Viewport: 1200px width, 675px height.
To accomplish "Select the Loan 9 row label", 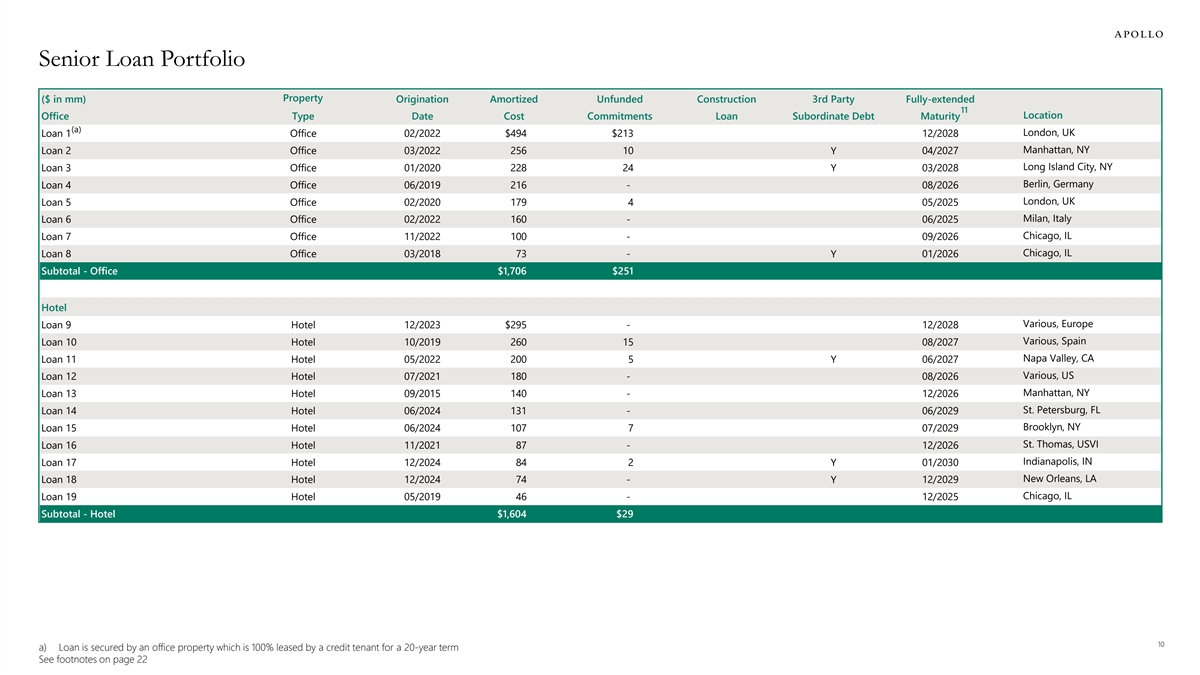I will pyautogui.click(x=56, y=325).
